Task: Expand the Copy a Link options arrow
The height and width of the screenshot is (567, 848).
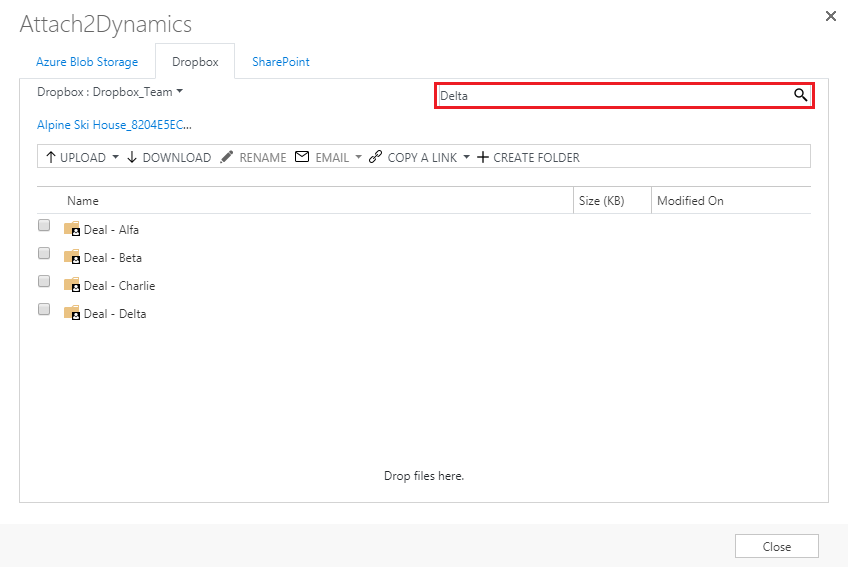Action: pos(466,157)
